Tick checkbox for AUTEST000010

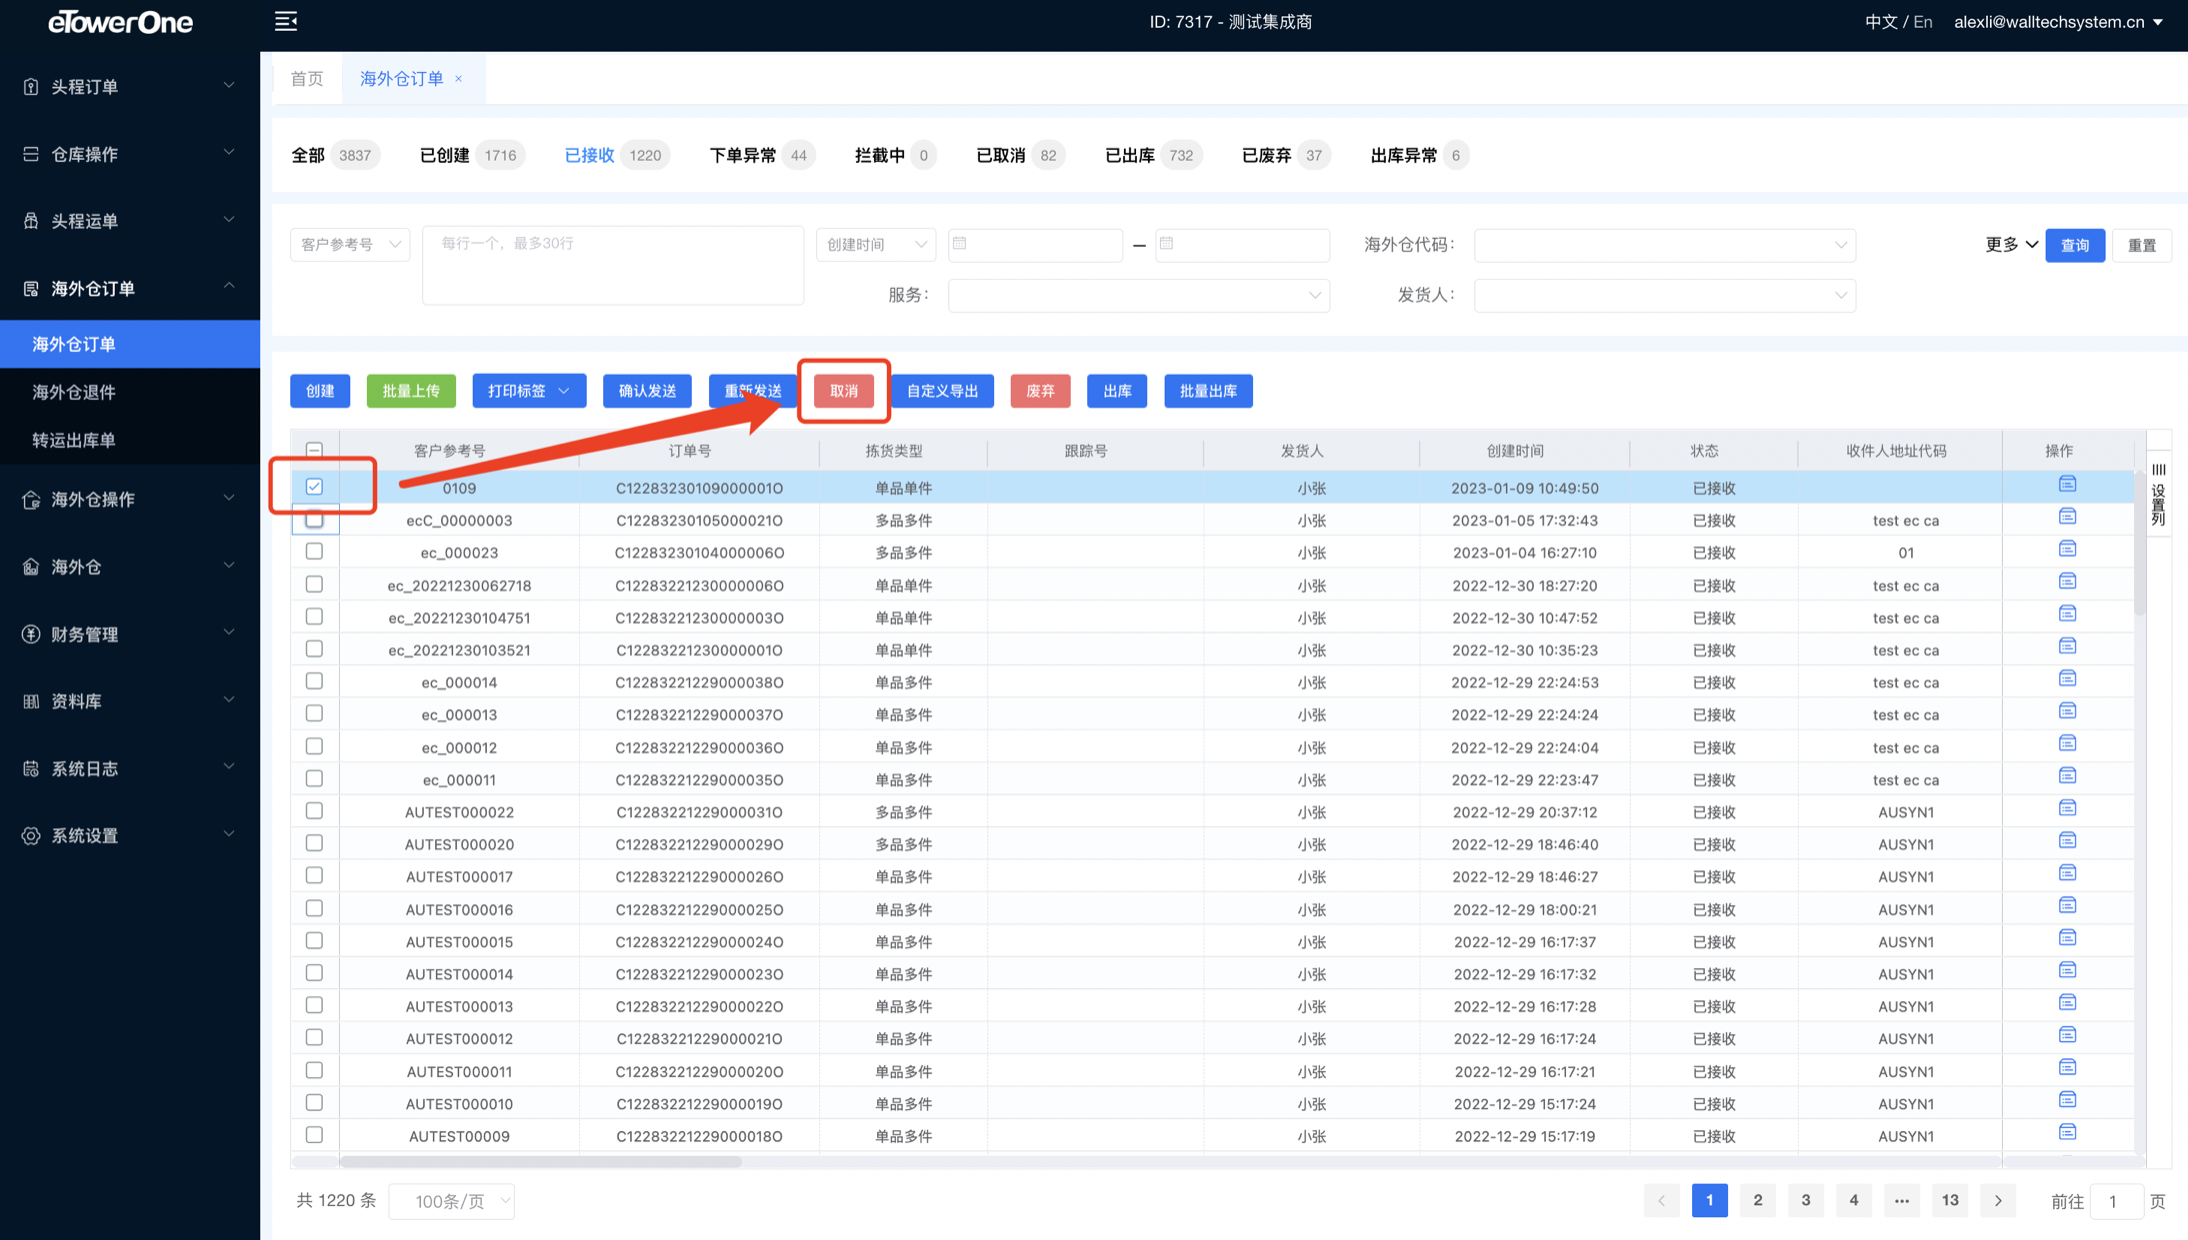click(x=314, y=1102)
